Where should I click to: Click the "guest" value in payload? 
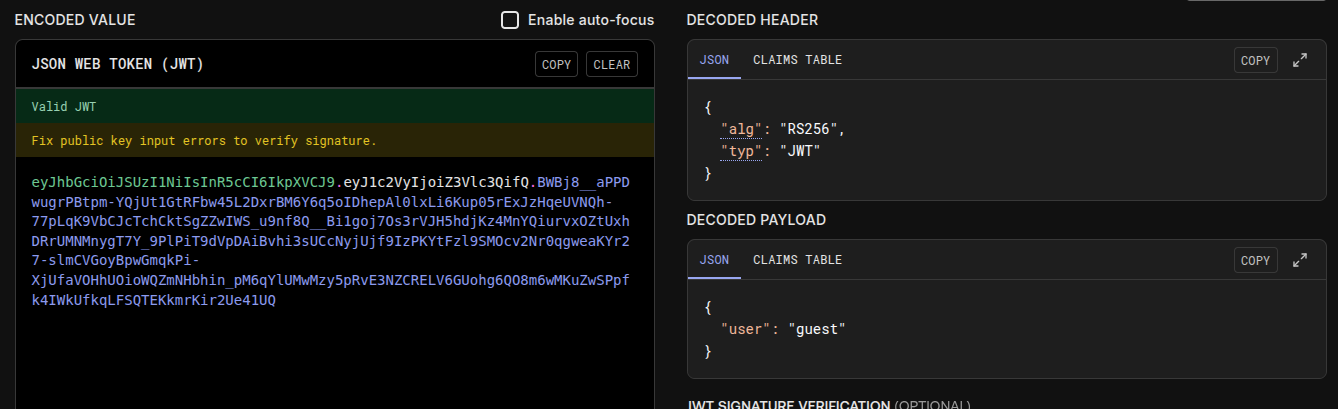pos(816,329)
